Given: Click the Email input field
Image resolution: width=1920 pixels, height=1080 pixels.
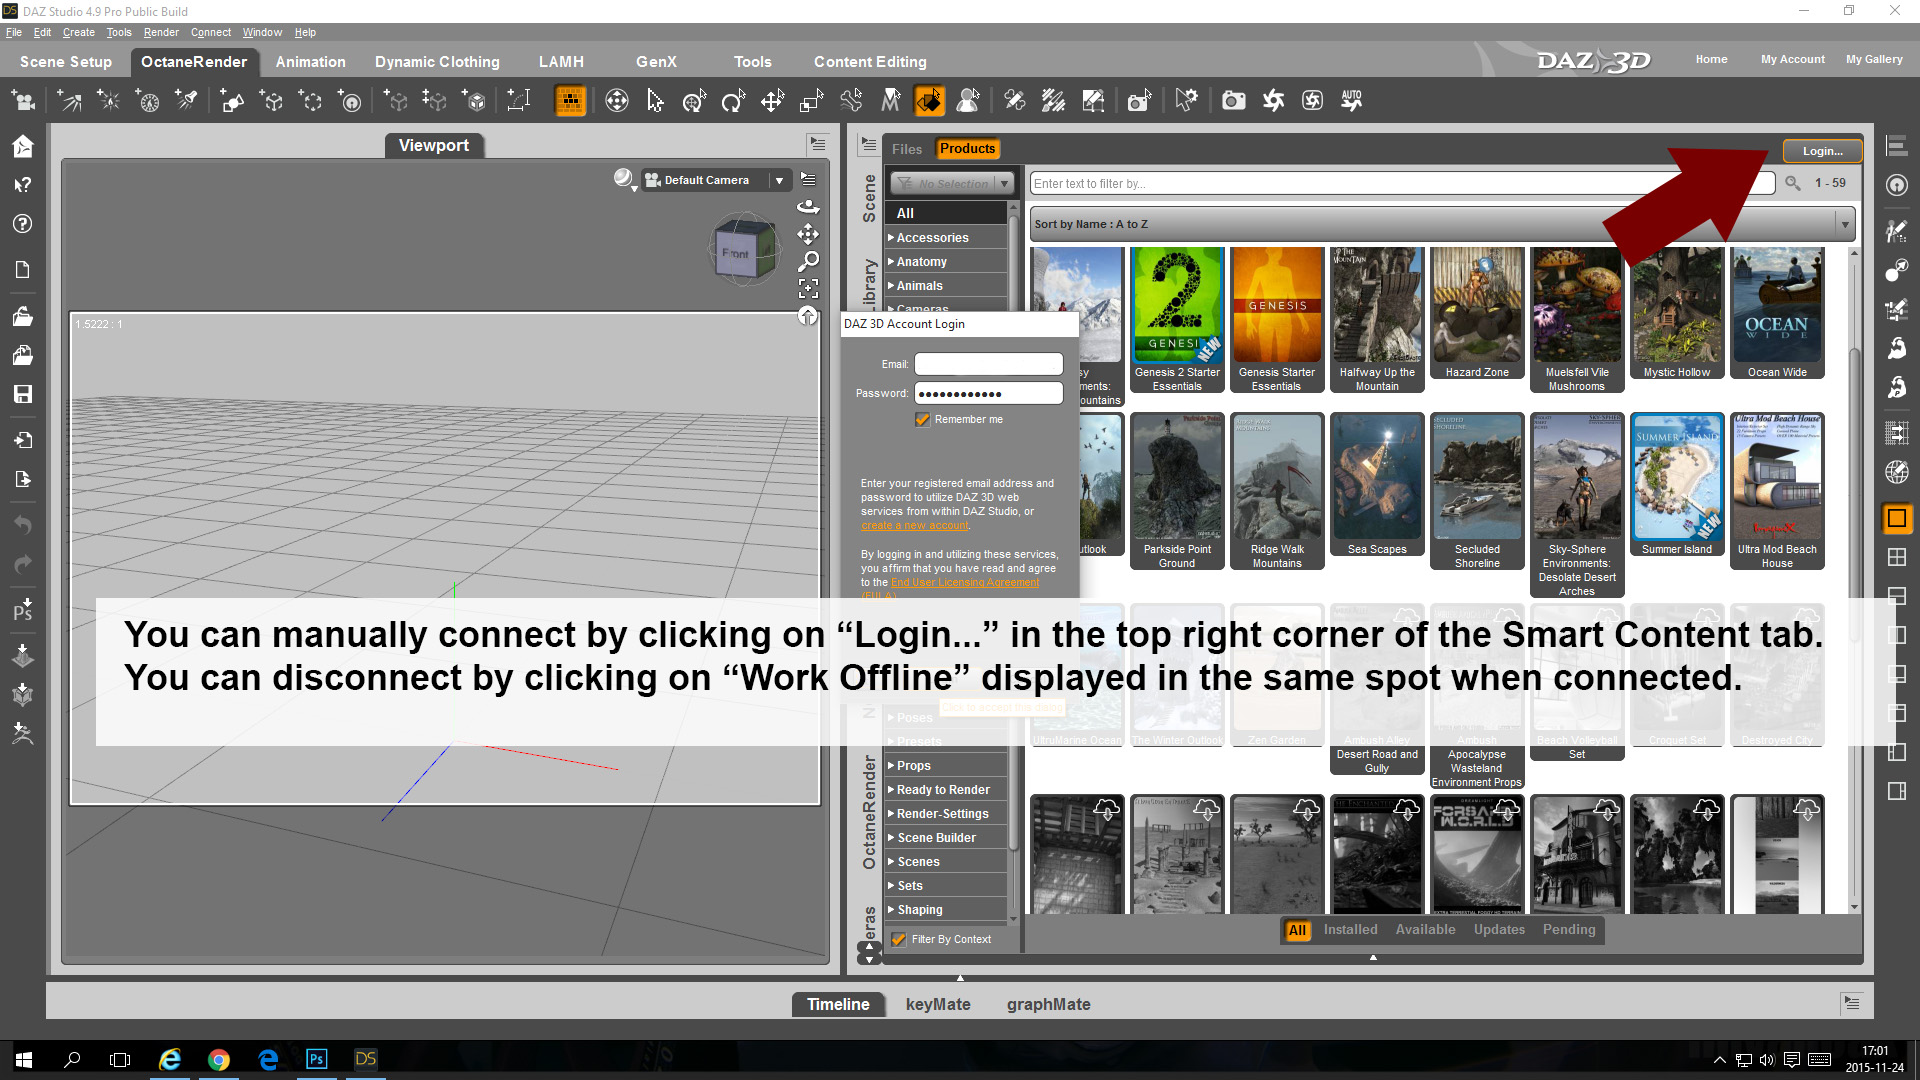Looking at the screenshot, I should point(988,365).
